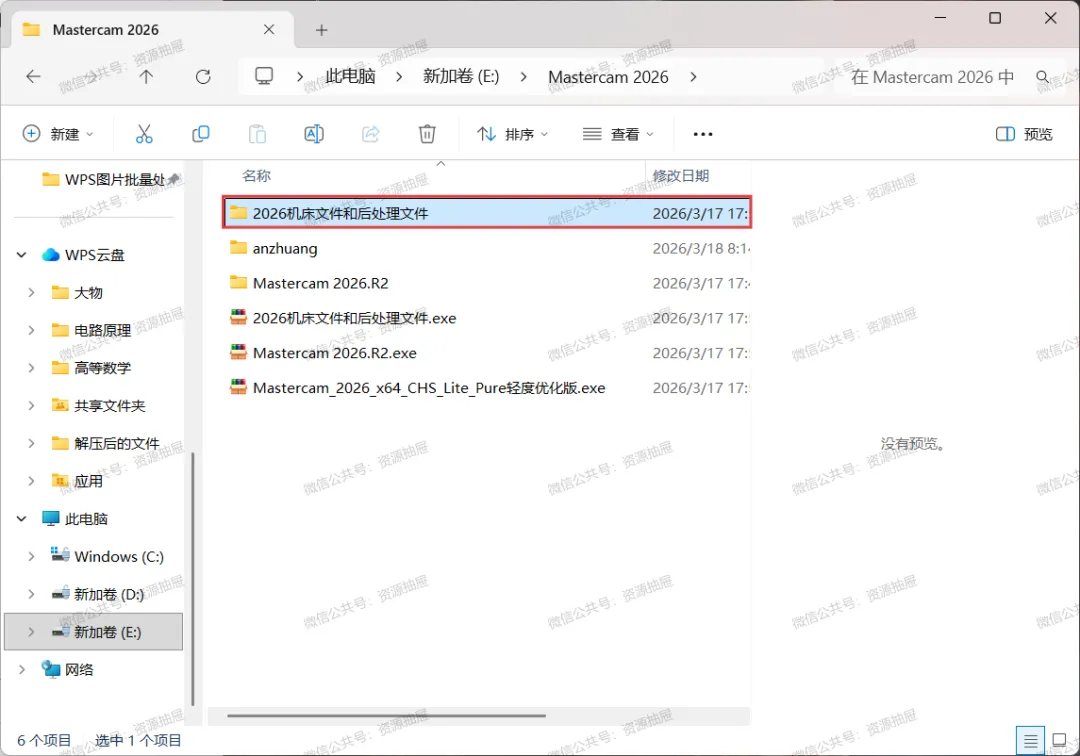Select 2026机床文件和后处理文件.exe file
The image size is (1080, 756).
click(487, 317)
